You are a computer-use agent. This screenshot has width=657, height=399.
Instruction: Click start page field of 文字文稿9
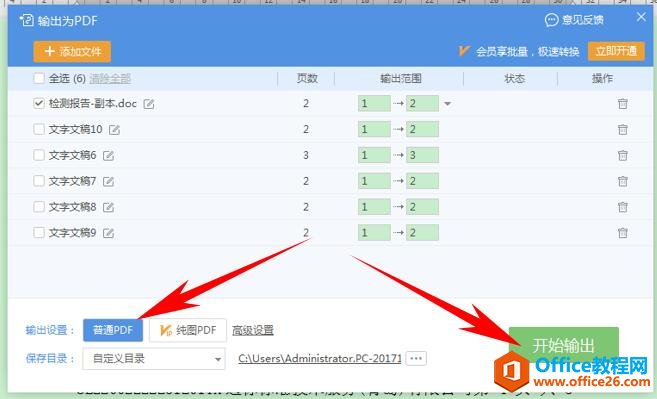[x=374, y=233]
